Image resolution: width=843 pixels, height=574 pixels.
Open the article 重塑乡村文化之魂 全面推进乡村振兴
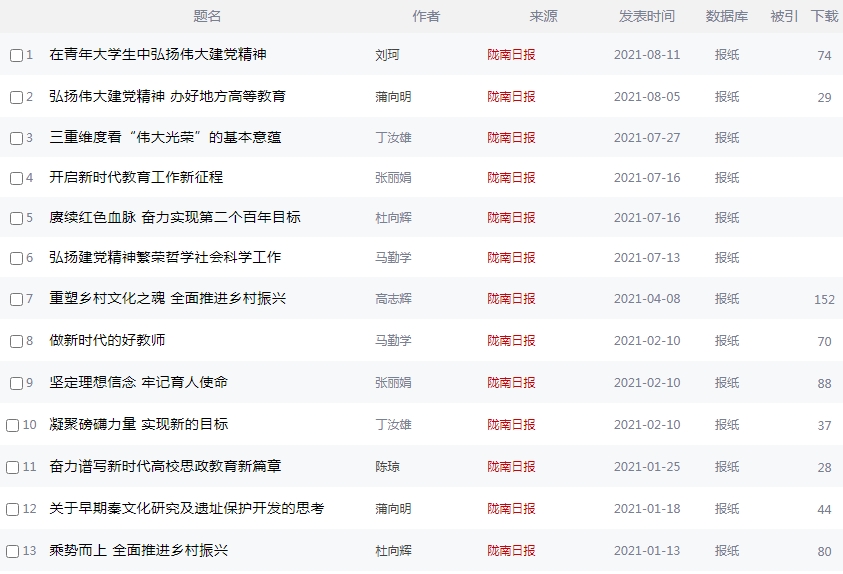point(167,299)
